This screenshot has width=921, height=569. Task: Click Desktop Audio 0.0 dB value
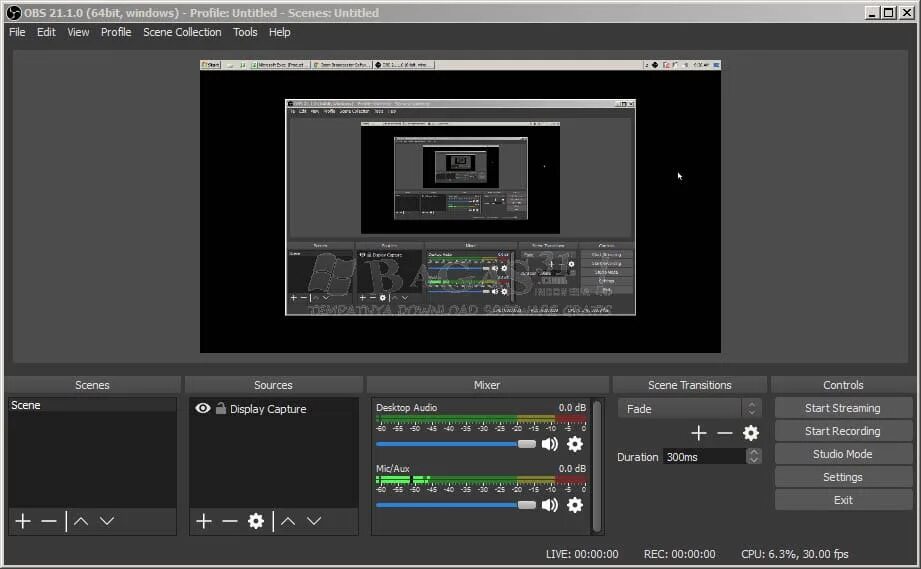point(572,408)
